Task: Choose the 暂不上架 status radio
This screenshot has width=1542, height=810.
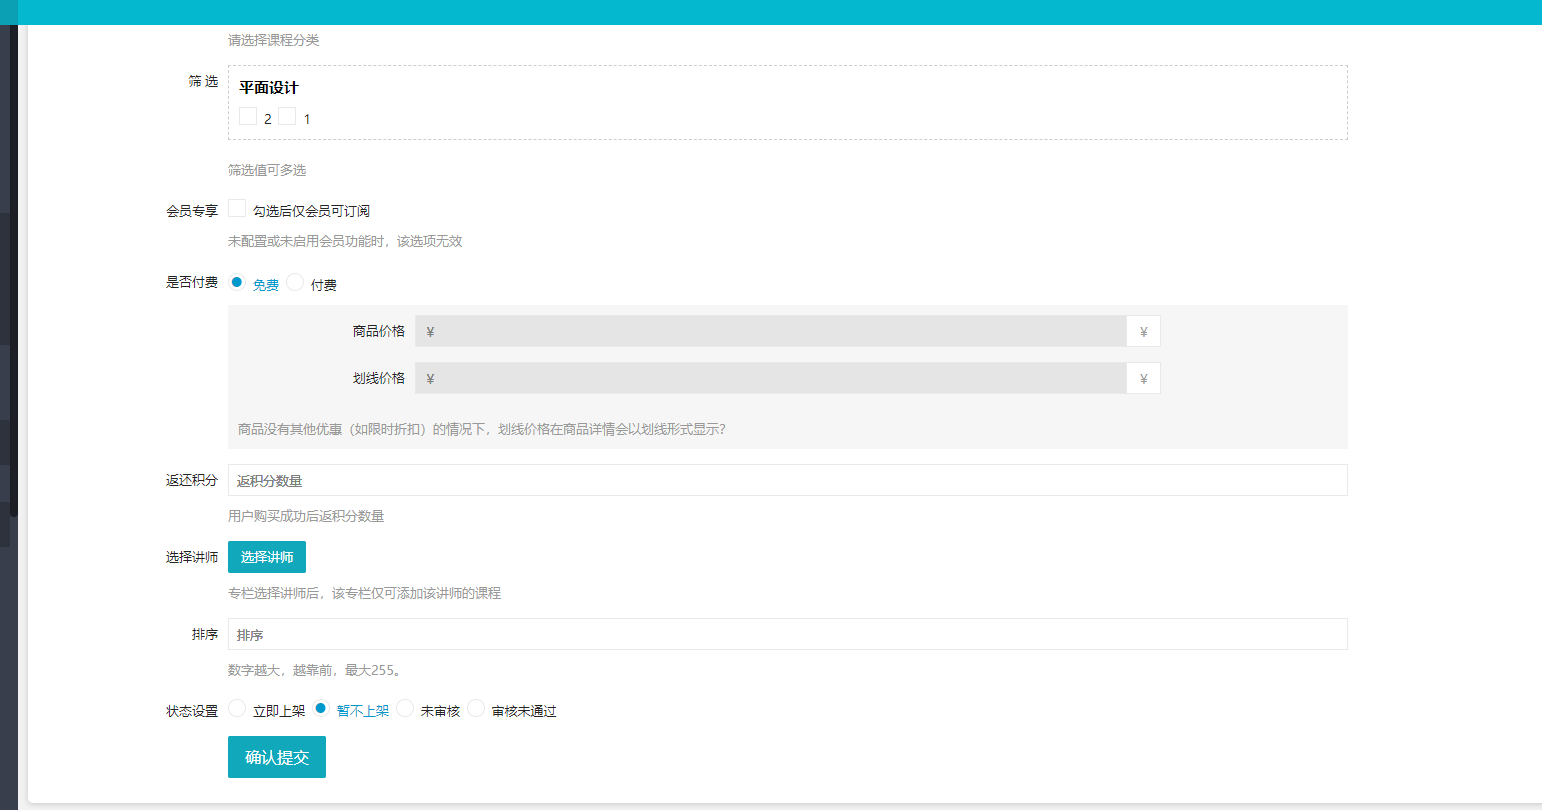Action: pyautogui.click(x=321, y=708)
